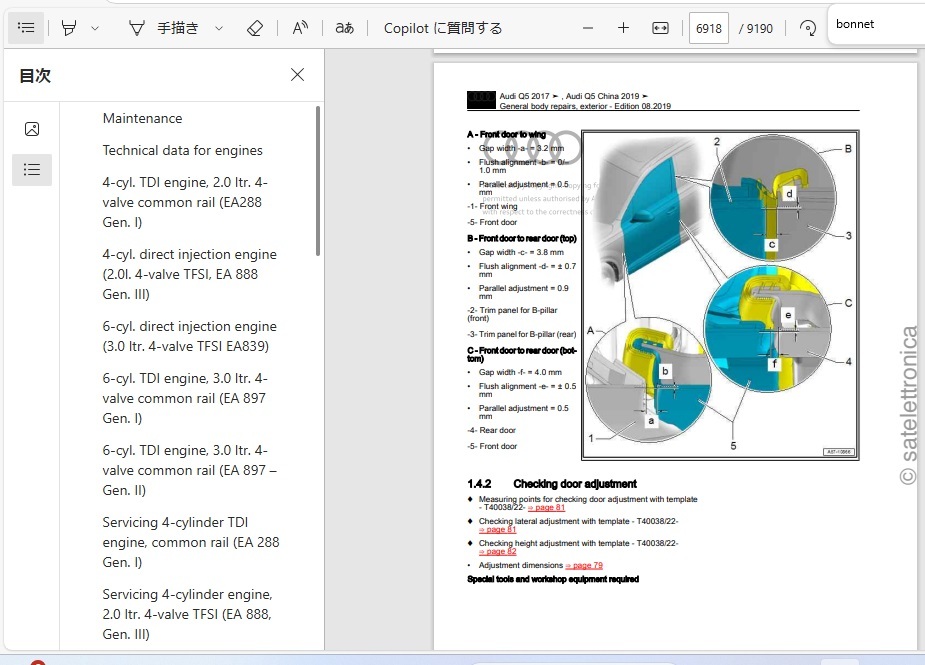Click the fit to width icon
Viewport: 925px width, 665px height.
(x=660, y=28)
